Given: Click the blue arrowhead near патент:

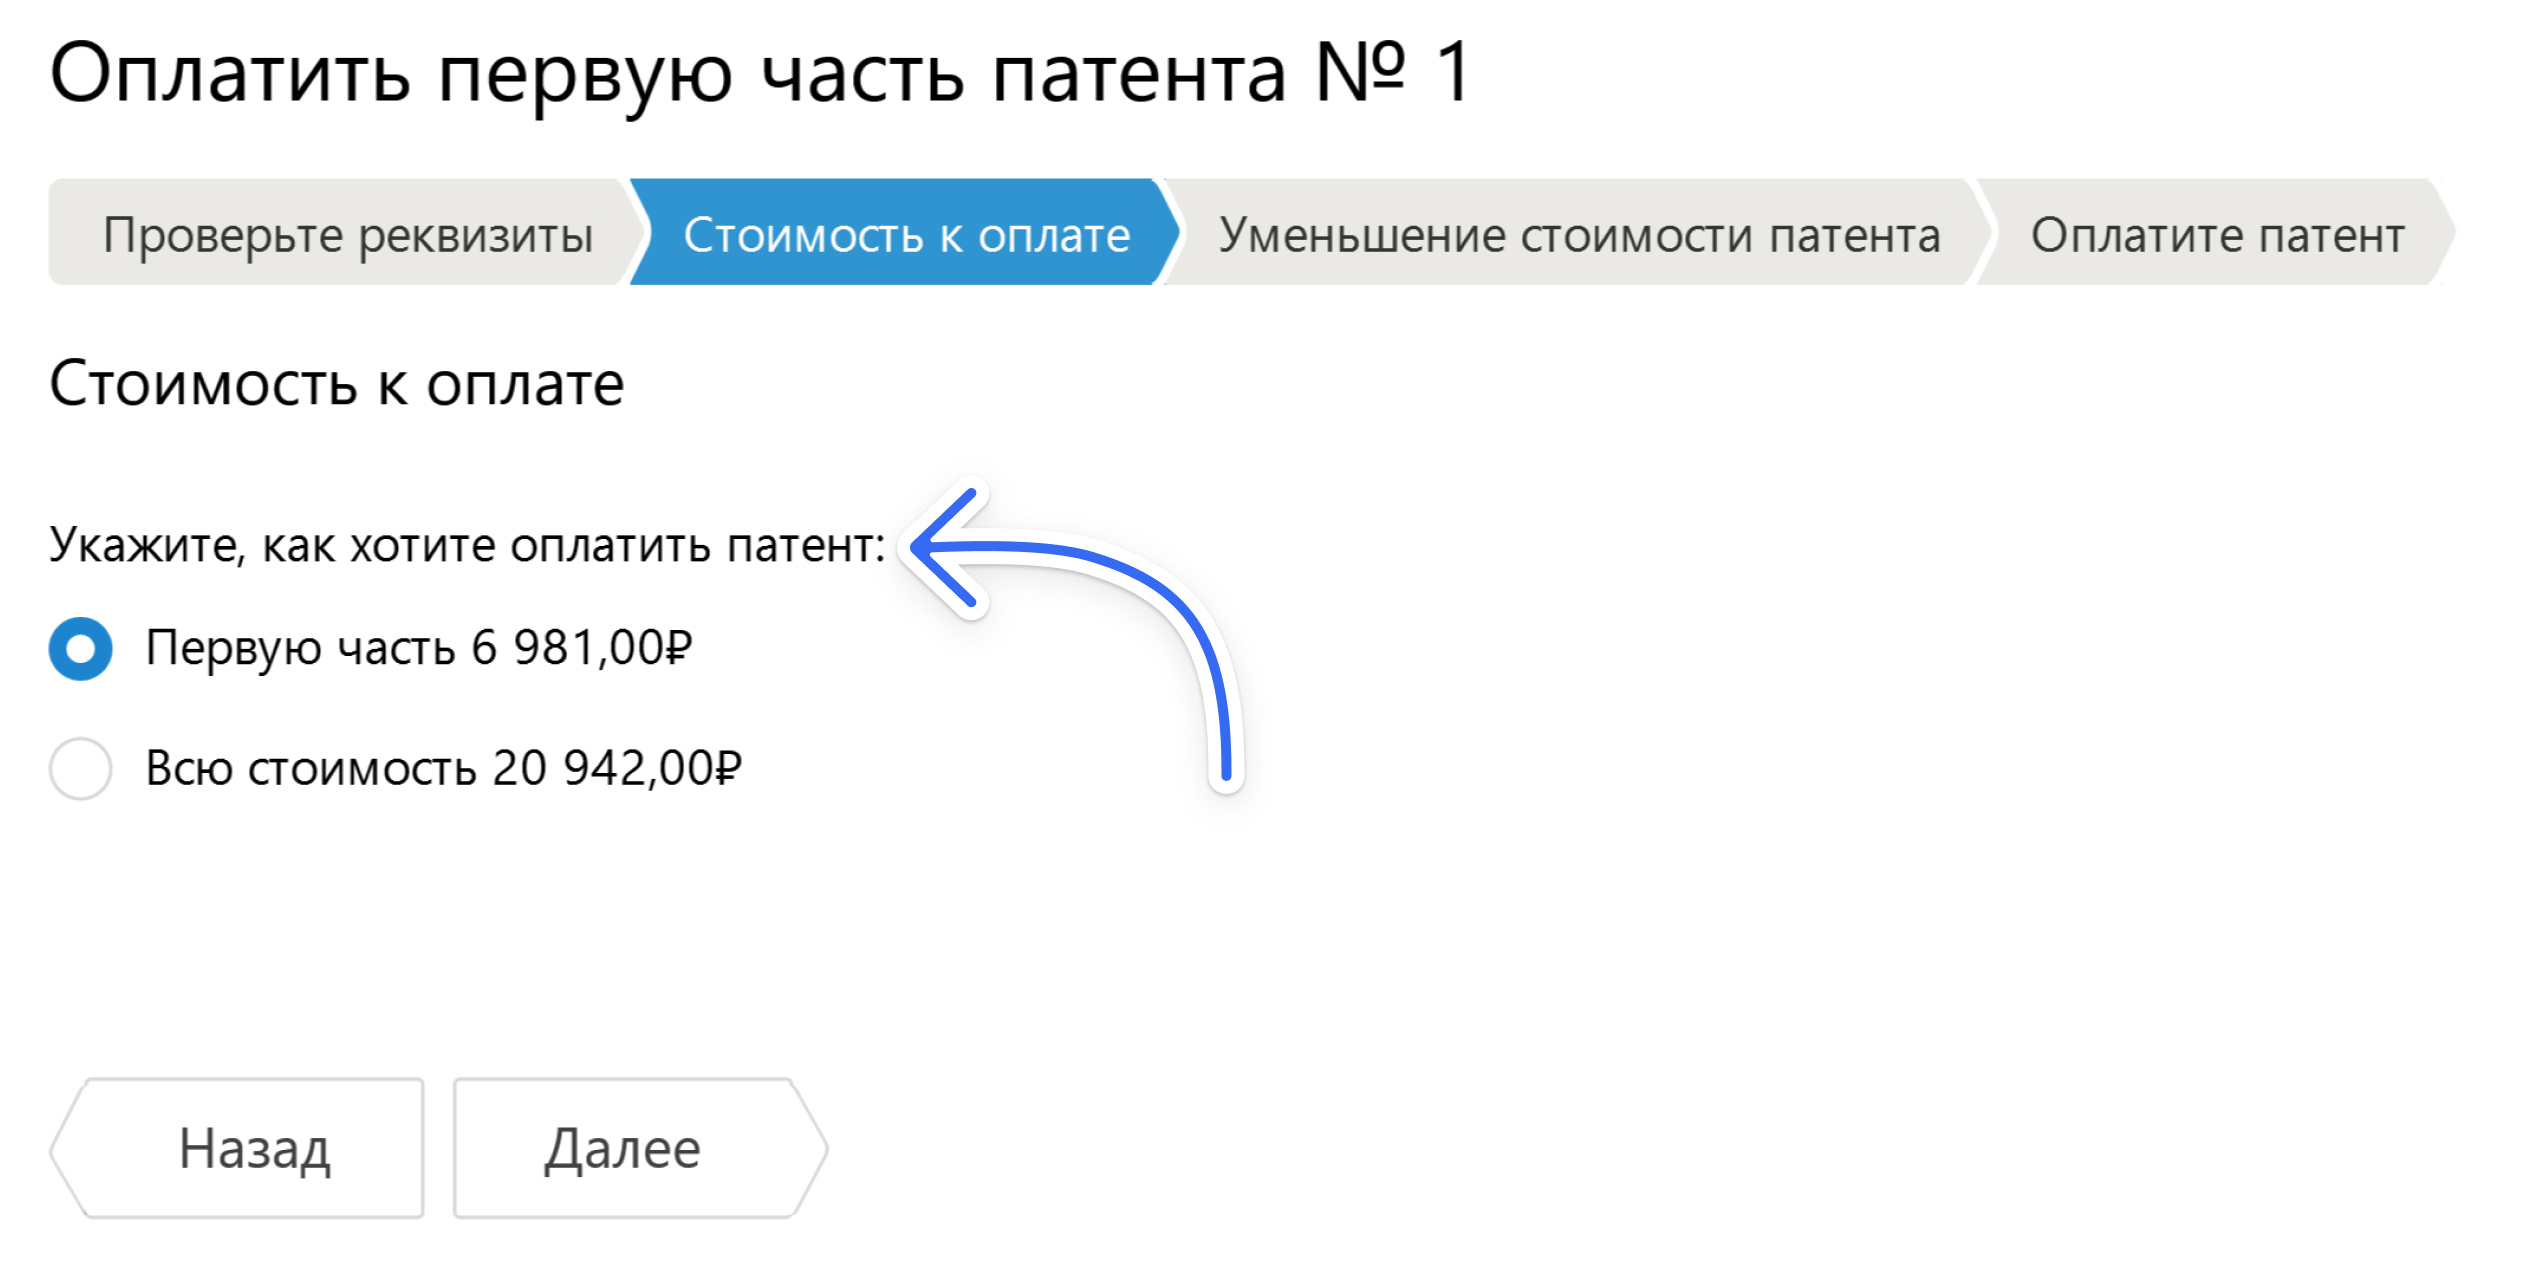Looking at the screenshot, I should coord(945,547).
